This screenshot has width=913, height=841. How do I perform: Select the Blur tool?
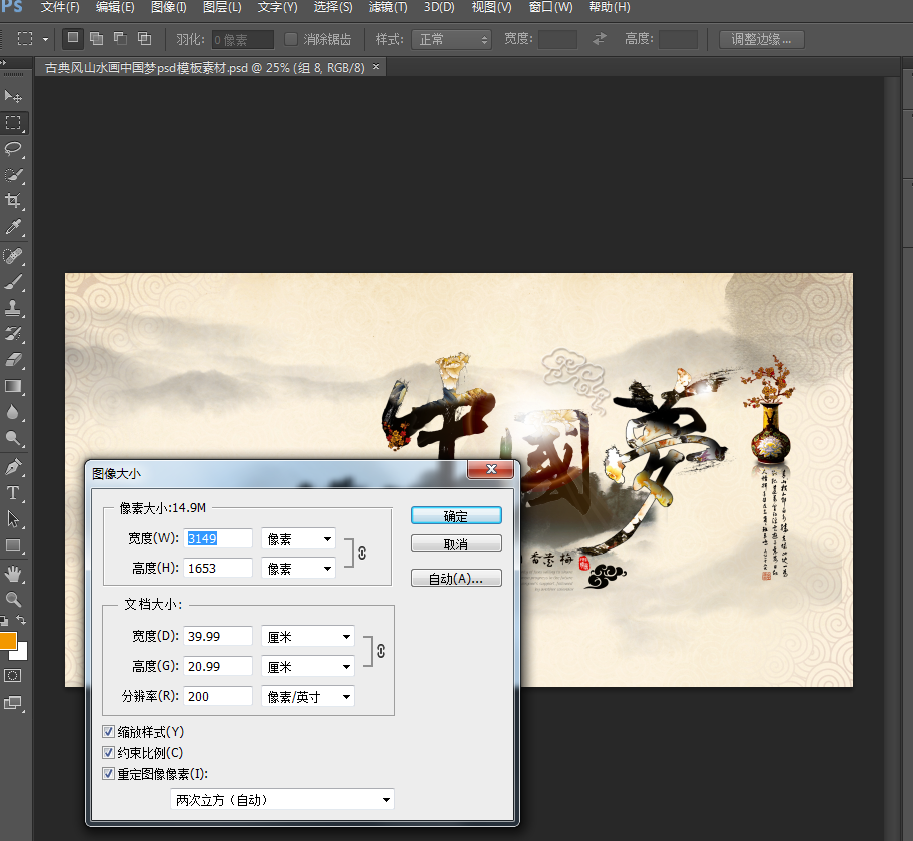coord(13,412)
